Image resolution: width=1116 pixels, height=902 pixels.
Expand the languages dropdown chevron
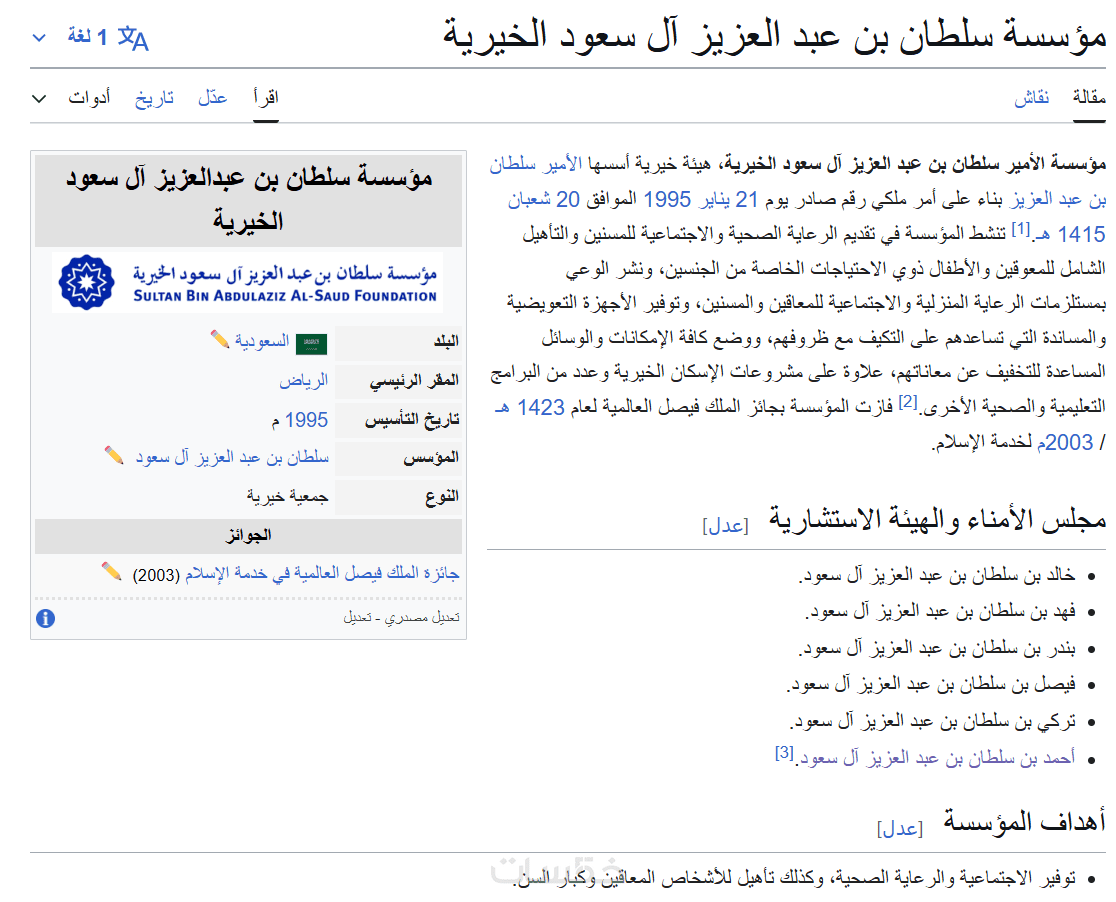coord(39,38)
